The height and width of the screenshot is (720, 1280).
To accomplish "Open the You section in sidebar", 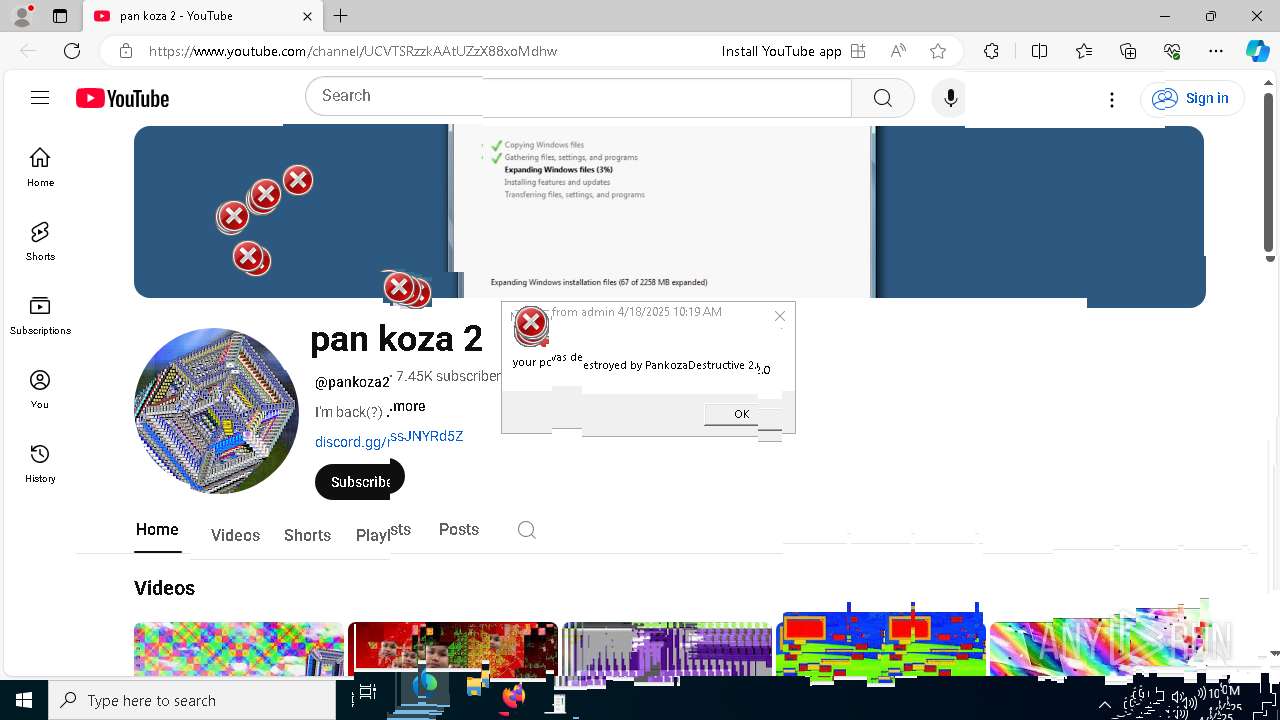I will pyautogui.click(x=40, y=389).
